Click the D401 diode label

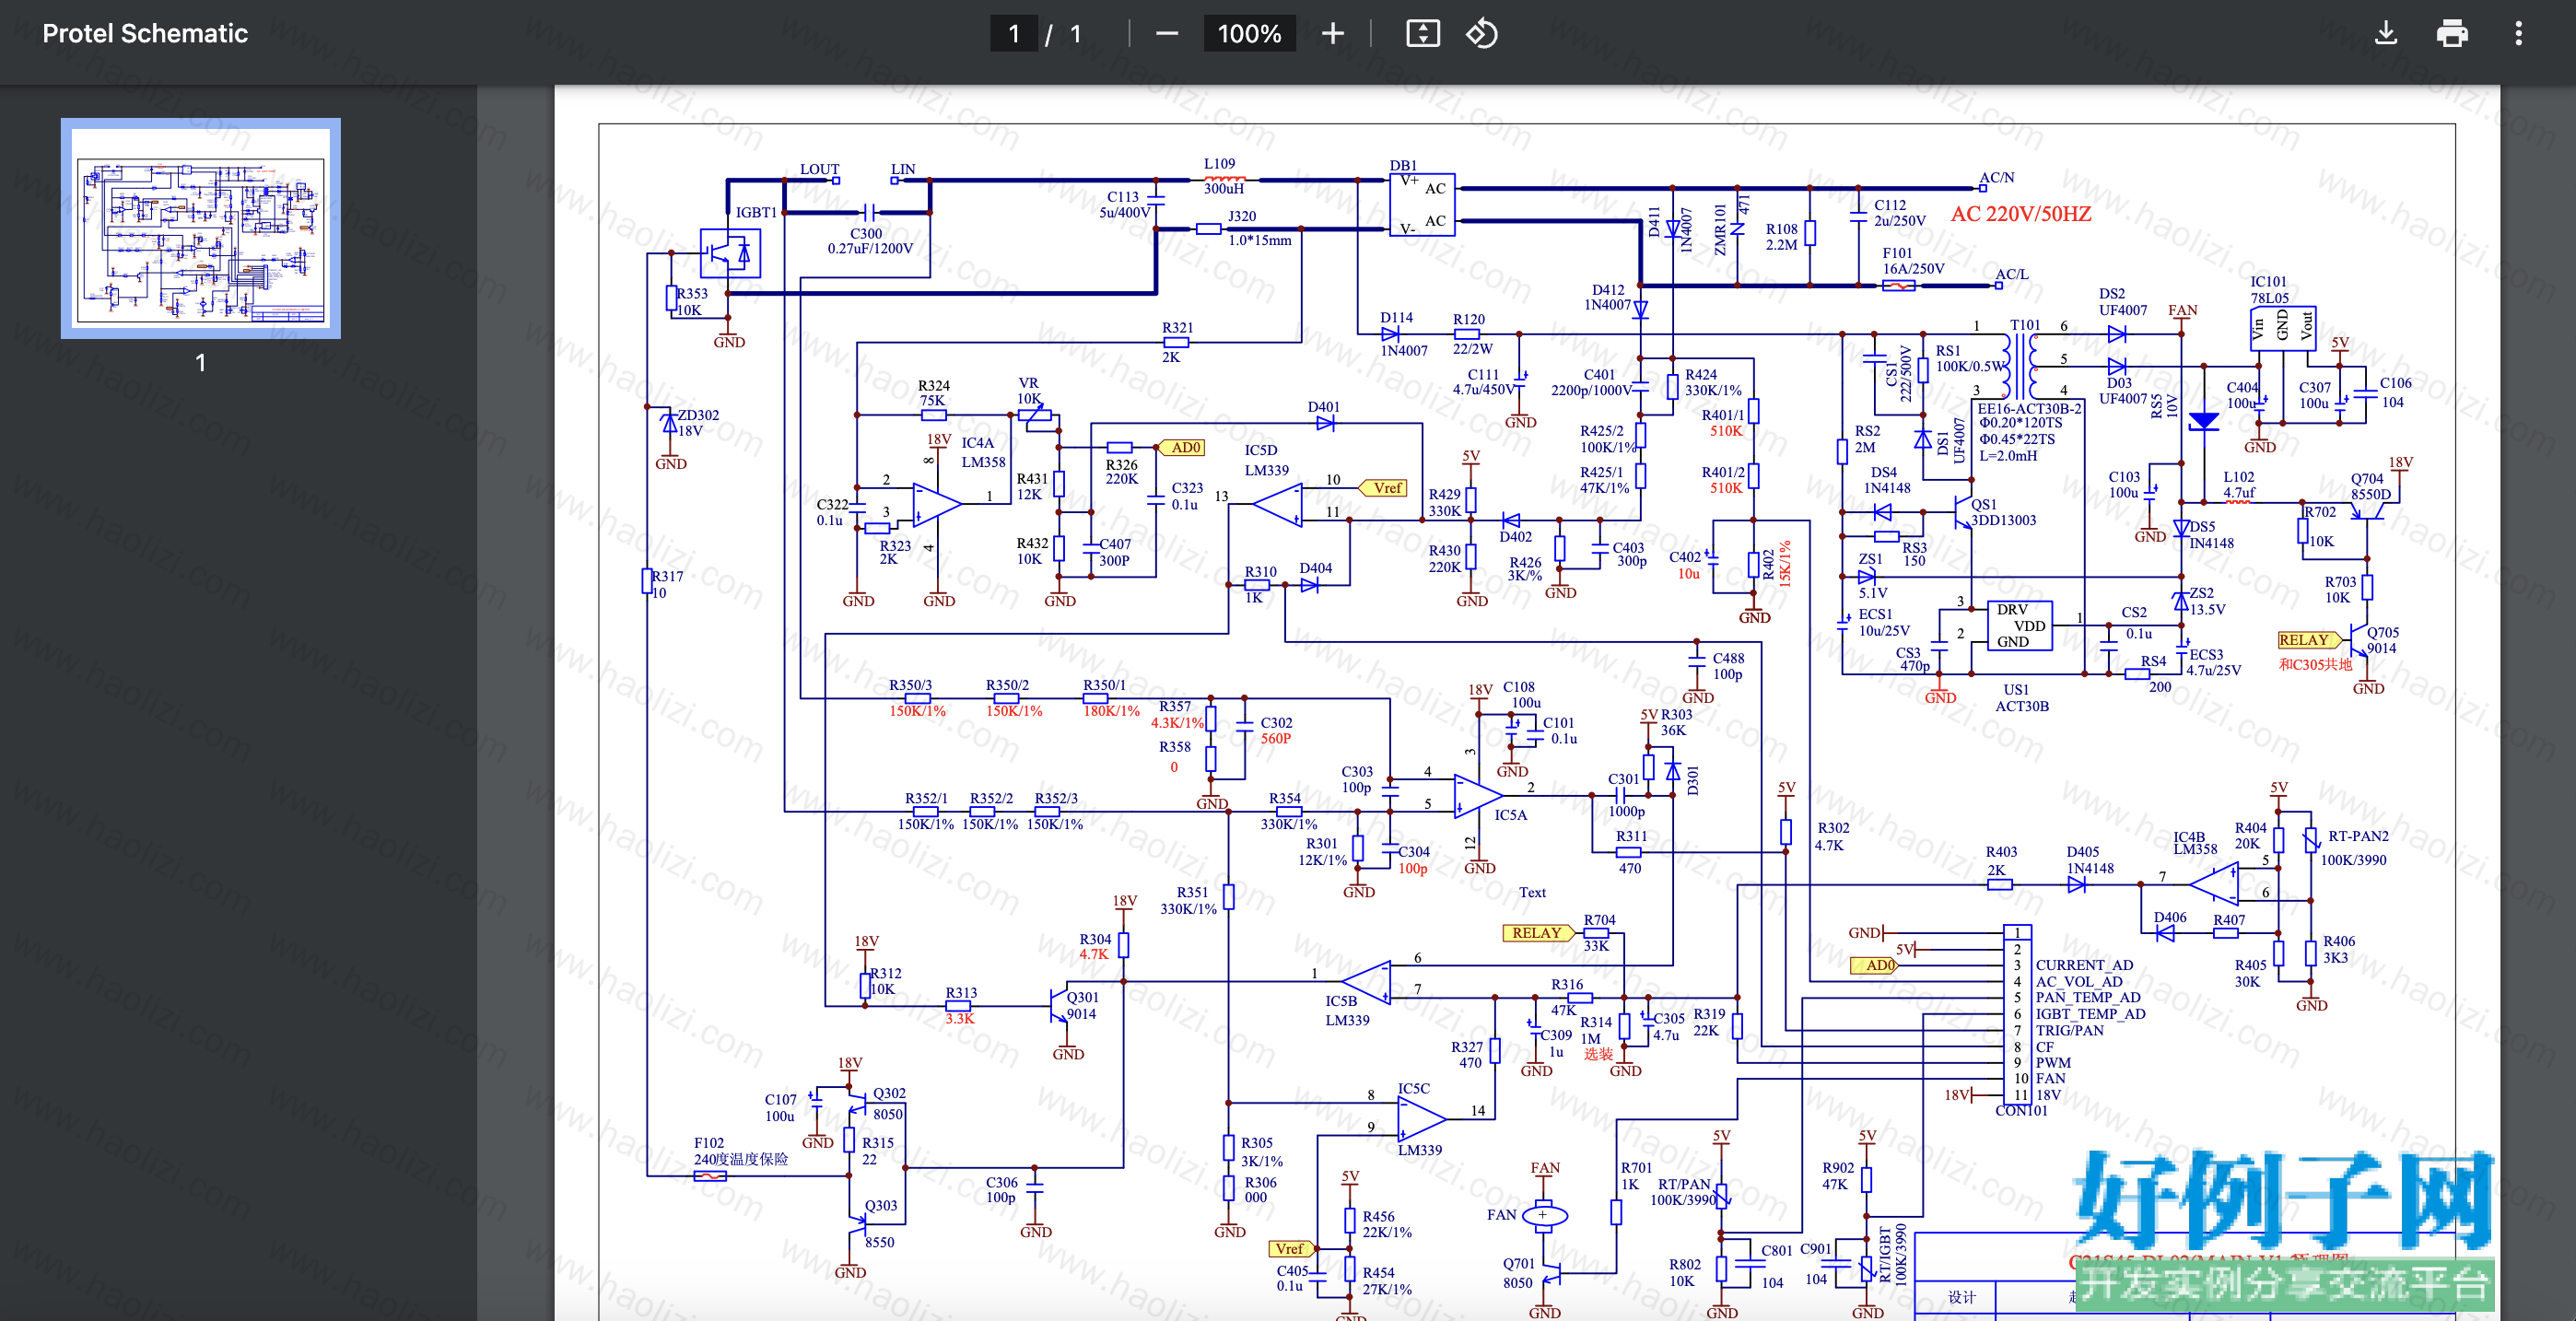point(1323,407)
